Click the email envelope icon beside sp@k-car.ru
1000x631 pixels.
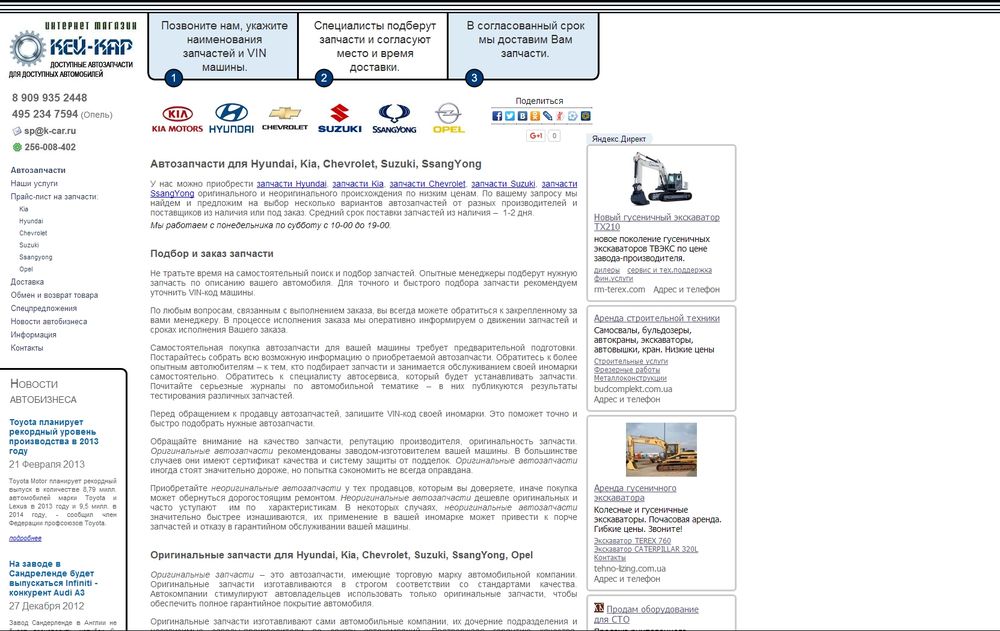point(17,131)
